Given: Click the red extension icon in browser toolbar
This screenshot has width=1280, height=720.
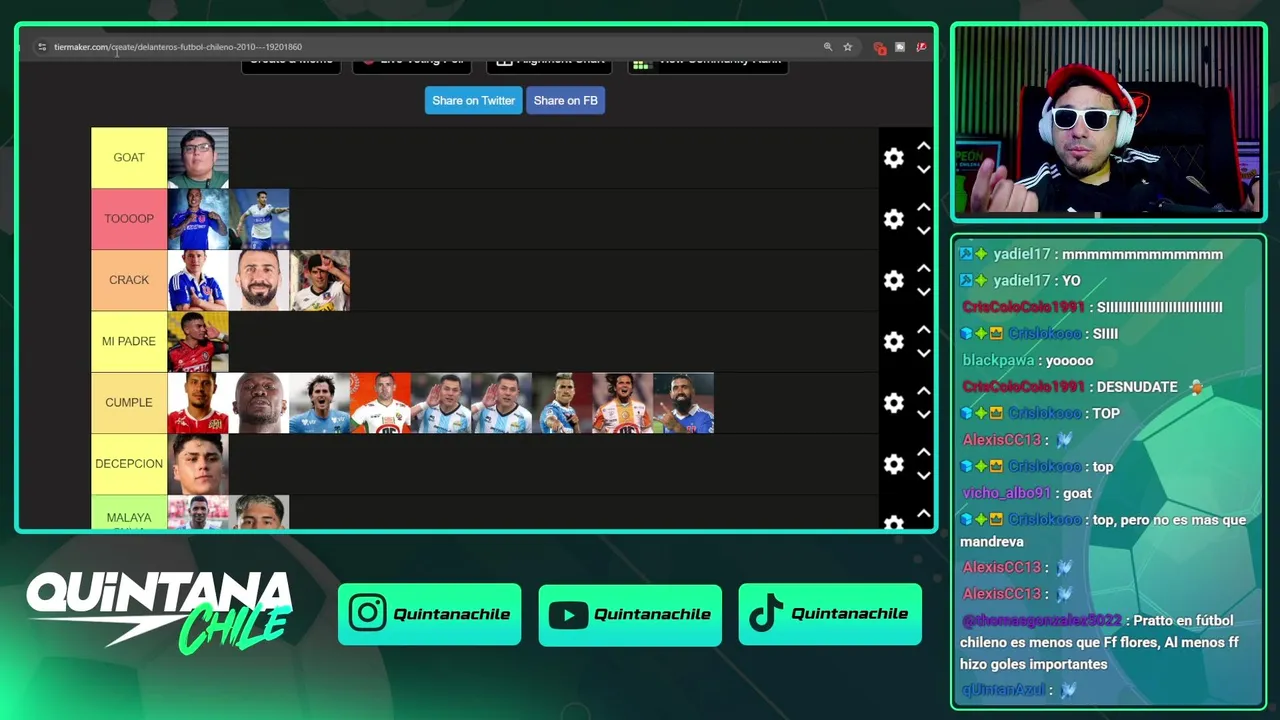Looking at the screenshot, I should click(x=879, y=47).
